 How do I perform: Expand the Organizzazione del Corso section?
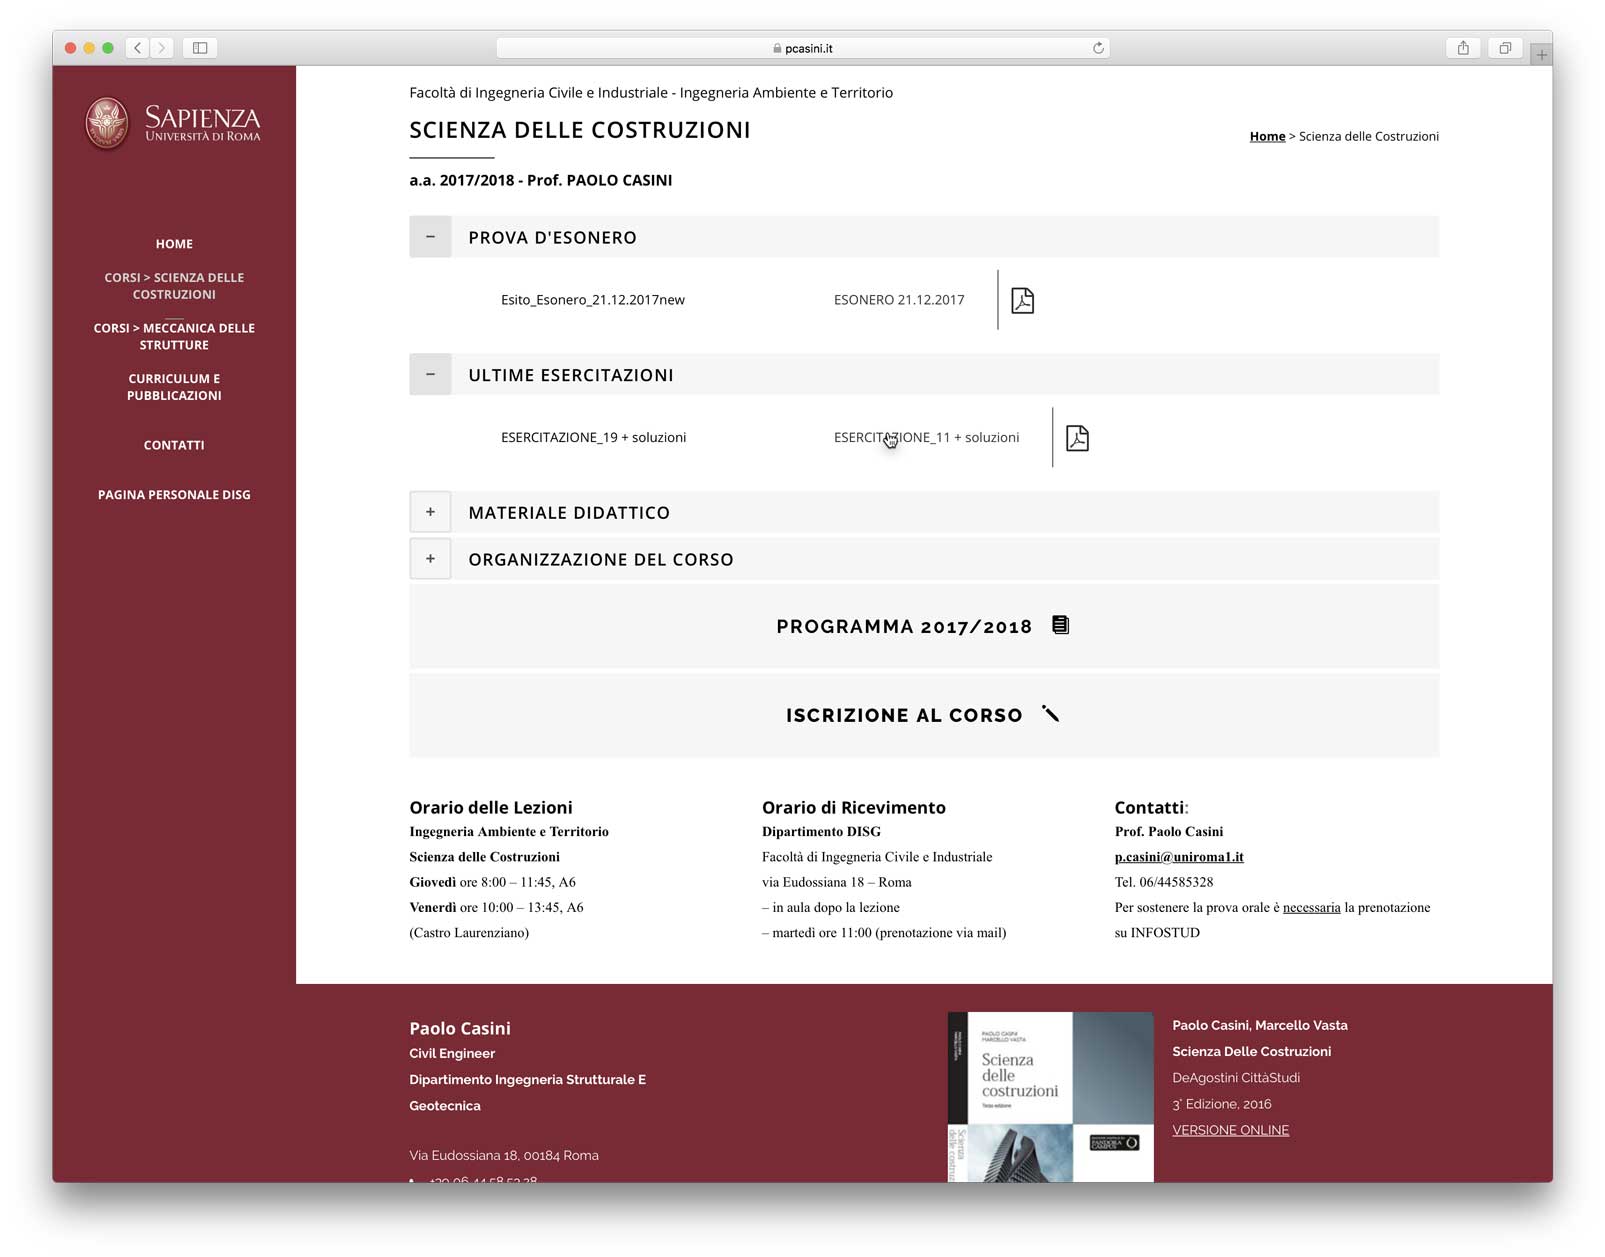click(x=430, y=559)
